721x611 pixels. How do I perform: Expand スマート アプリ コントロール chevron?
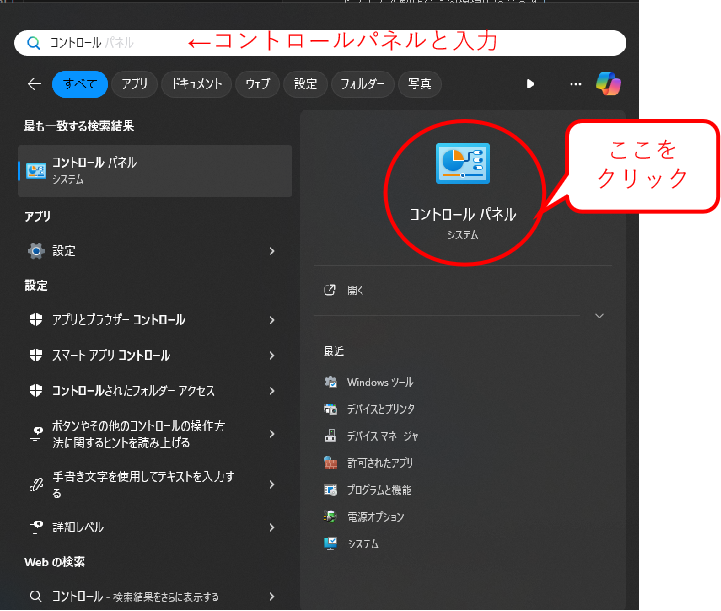[x=272, y=355]
